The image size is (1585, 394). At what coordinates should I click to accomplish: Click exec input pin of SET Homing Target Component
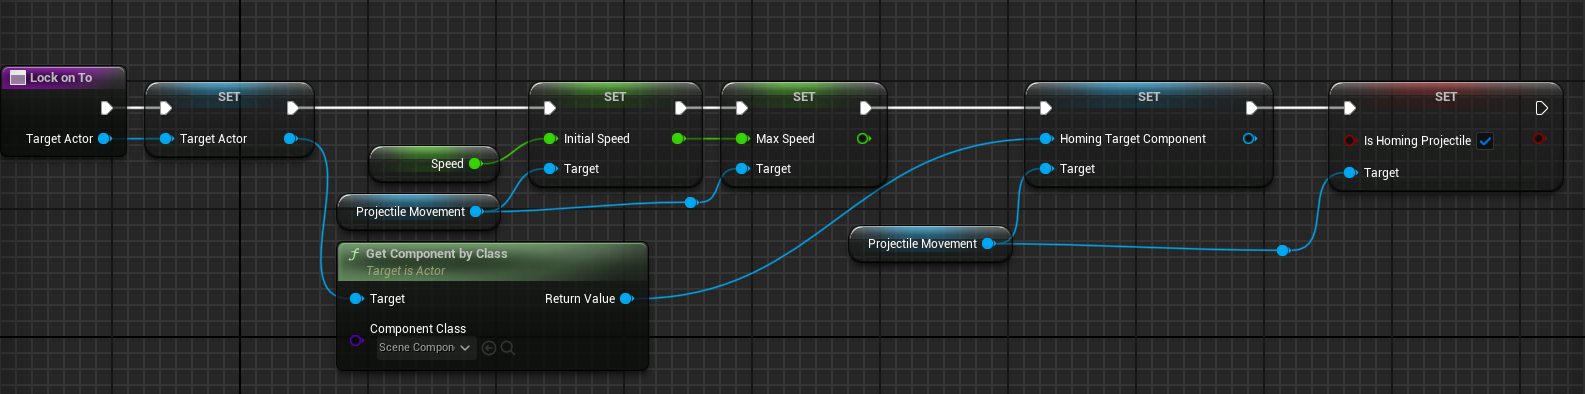(x=1046, y=108)
